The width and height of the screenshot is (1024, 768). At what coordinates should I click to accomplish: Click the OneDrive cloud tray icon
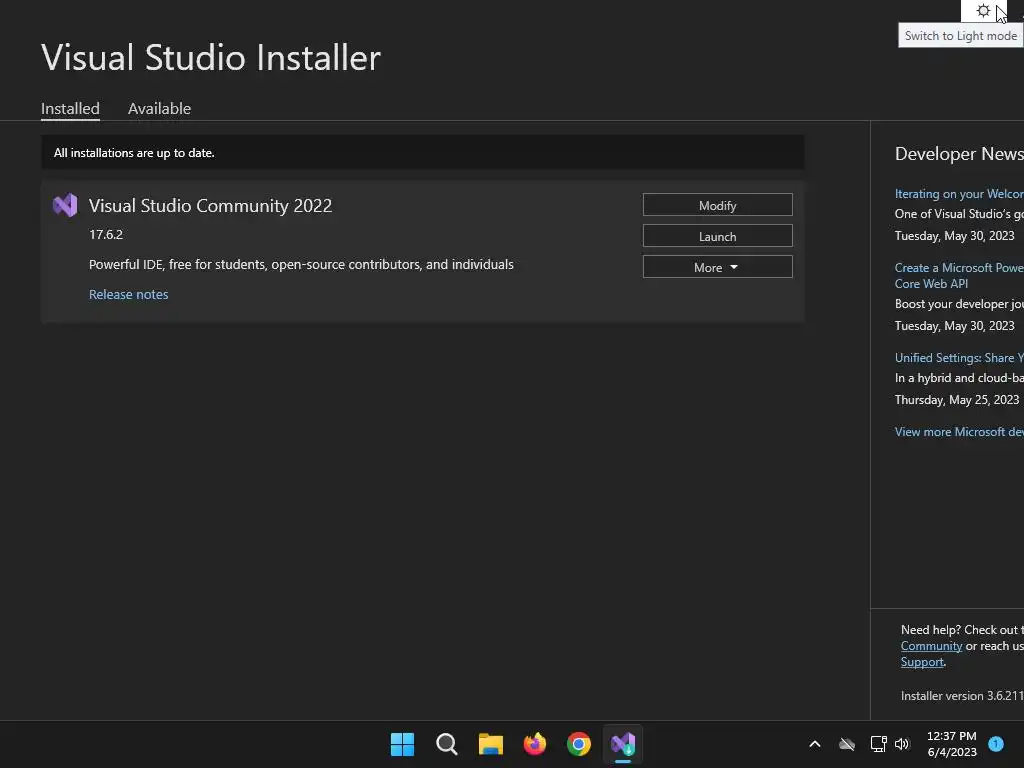pyautogui.click(x=847, y=744)
